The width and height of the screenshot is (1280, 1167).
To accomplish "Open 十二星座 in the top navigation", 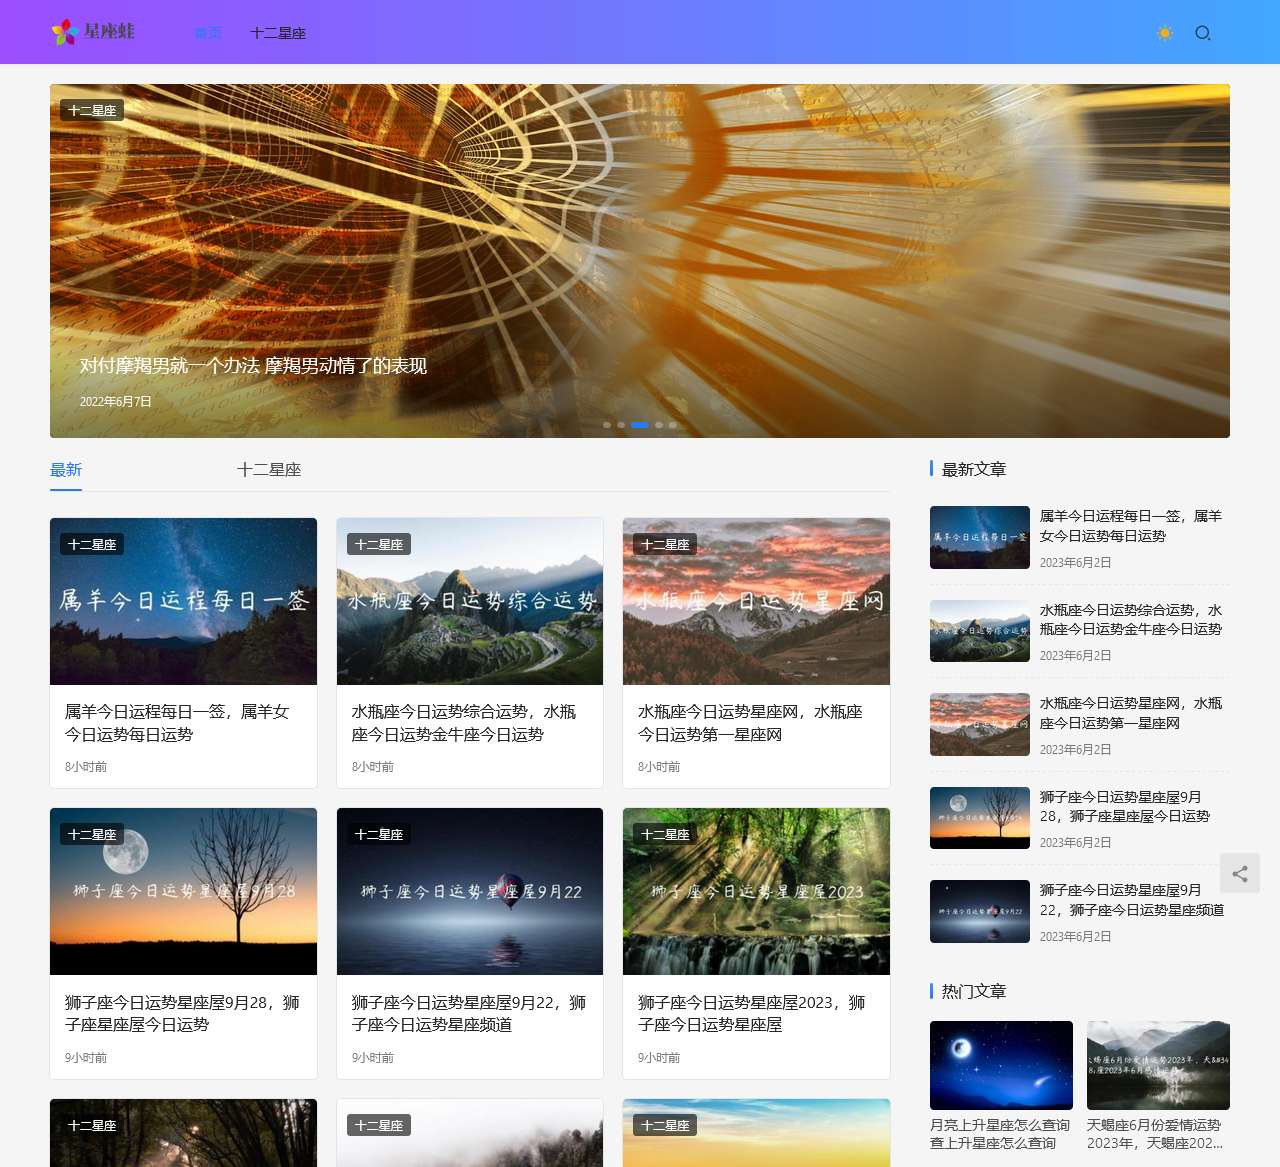I will pyautogui.click(x=278, y=33).
